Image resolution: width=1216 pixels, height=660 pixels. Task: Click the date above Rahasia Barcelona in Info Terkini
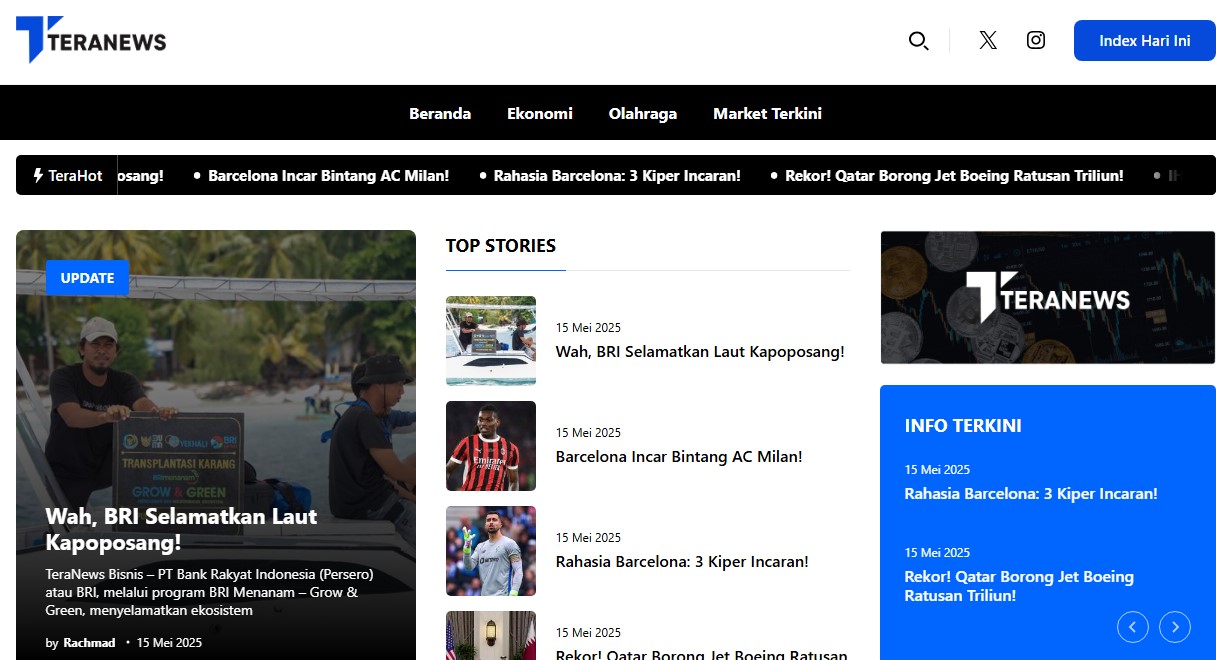937,470
